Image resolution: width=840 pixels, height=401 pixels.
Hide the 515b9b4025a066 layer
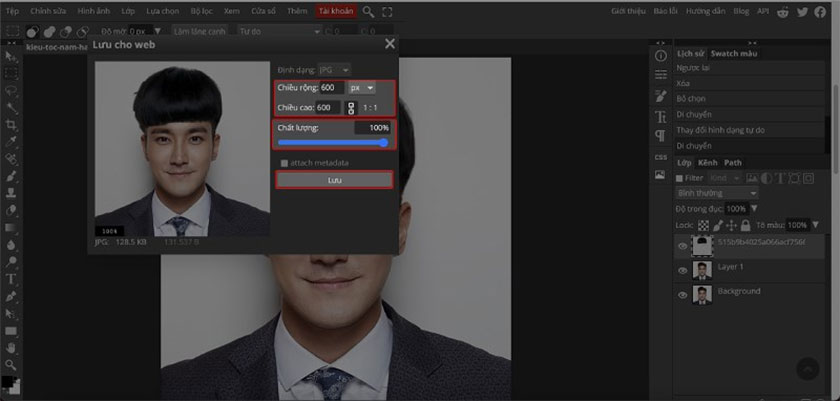[682, 246]
